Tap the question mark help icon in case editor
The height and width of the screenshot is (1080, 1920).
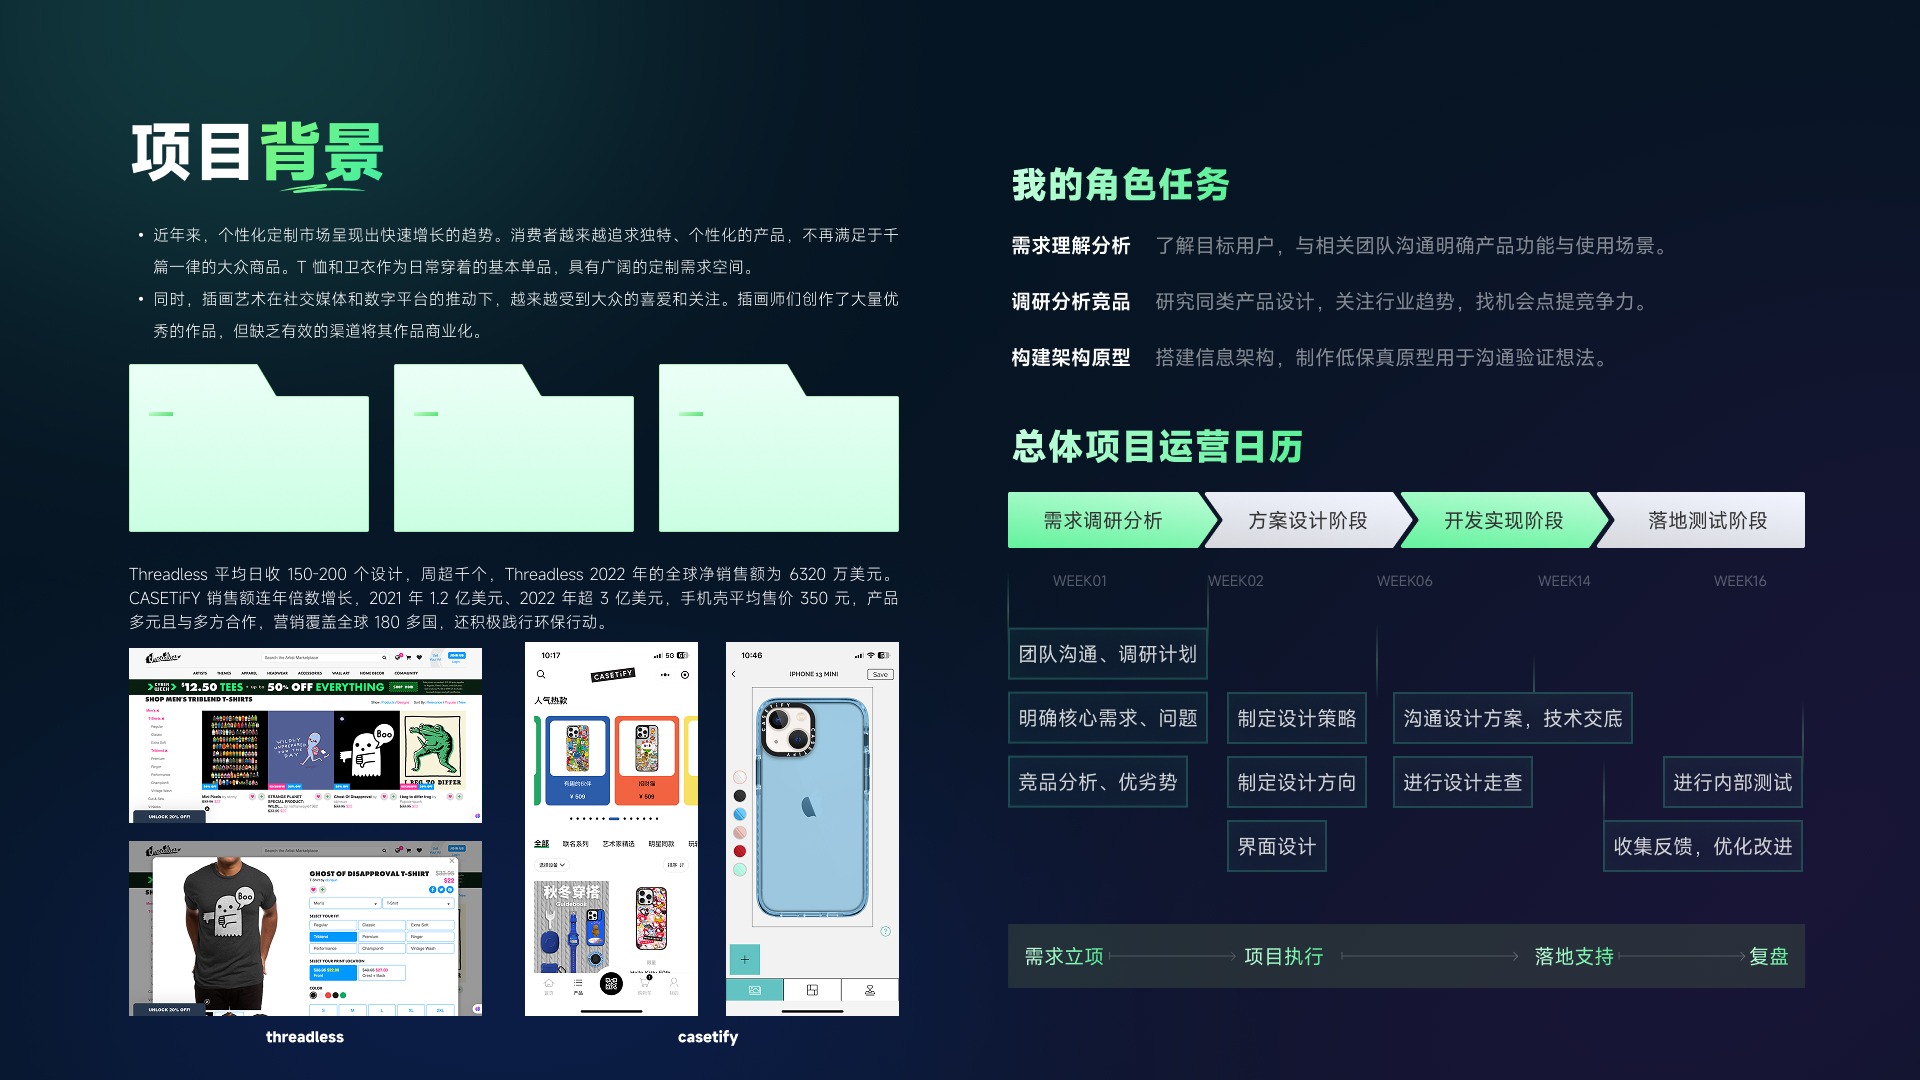click(x=885, y=931)
